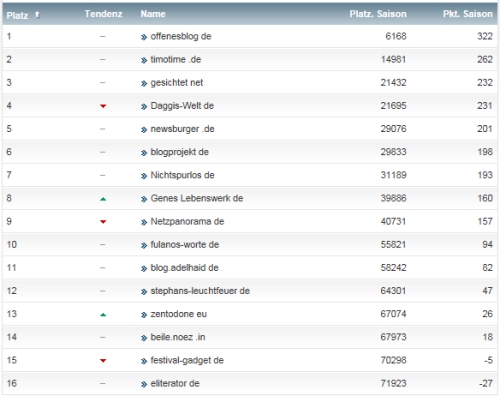The image size is (500, 396).
Task: Open the blogprojekt de link
Action: point(180,152)
